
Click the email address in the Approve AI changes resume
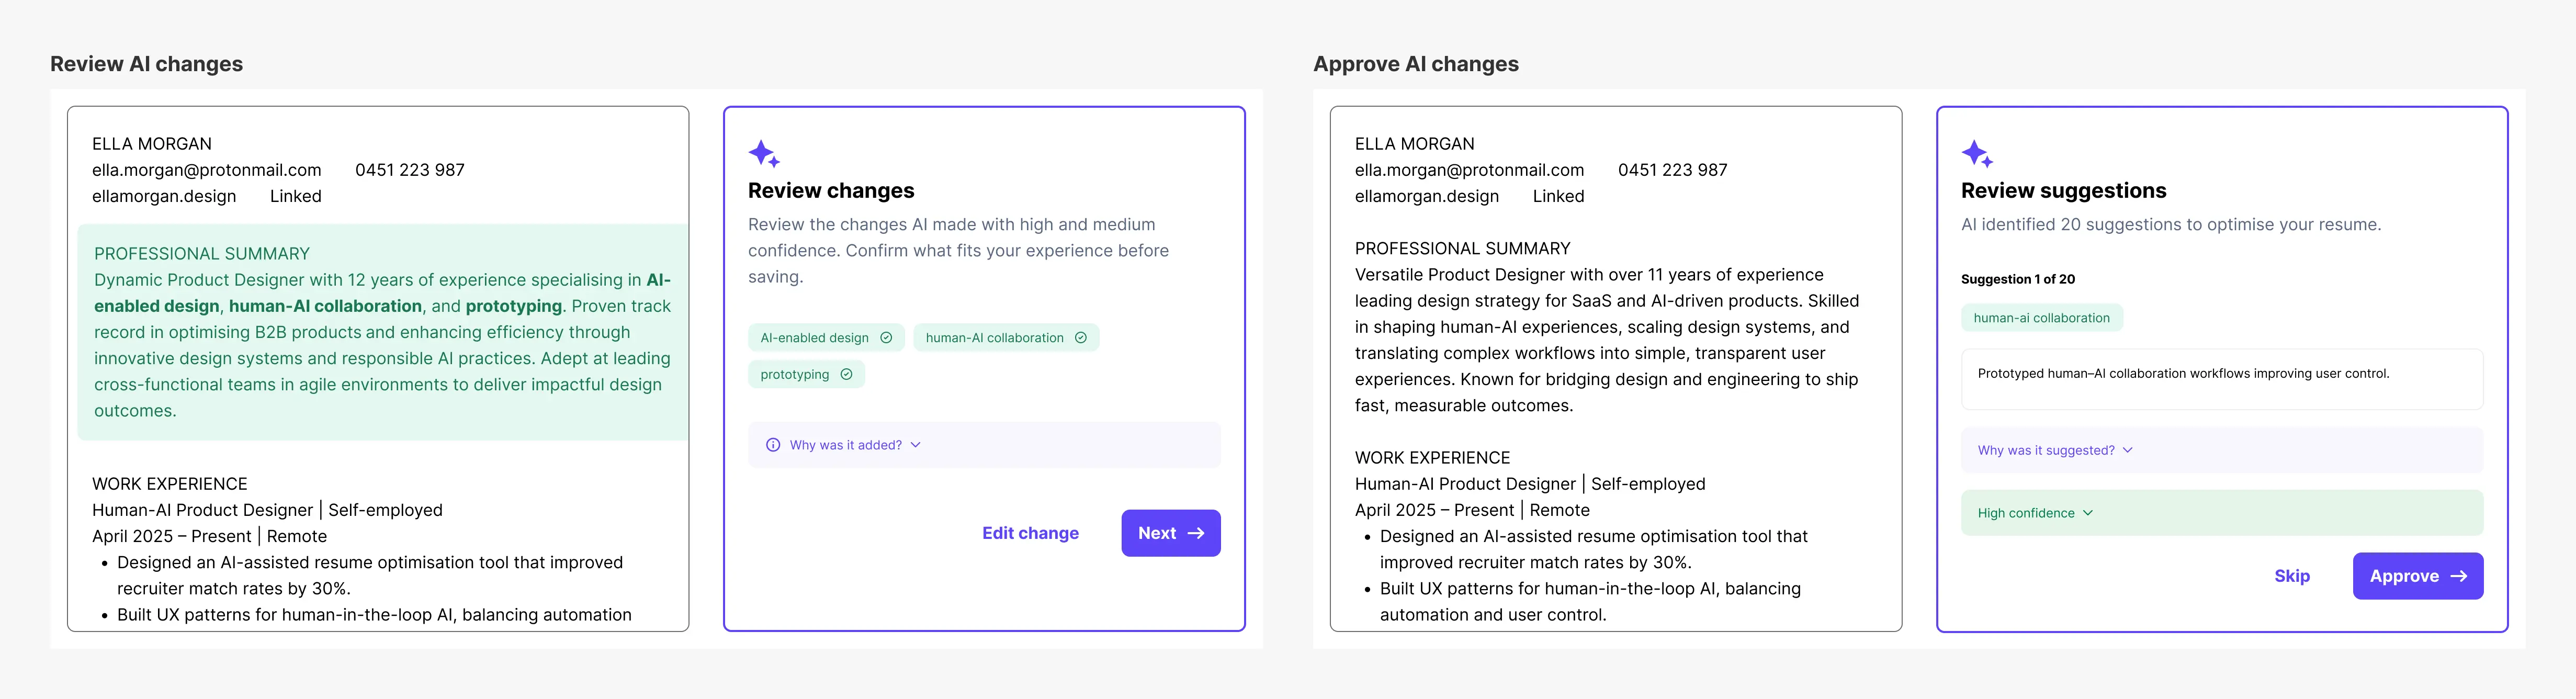(1469, 170)
